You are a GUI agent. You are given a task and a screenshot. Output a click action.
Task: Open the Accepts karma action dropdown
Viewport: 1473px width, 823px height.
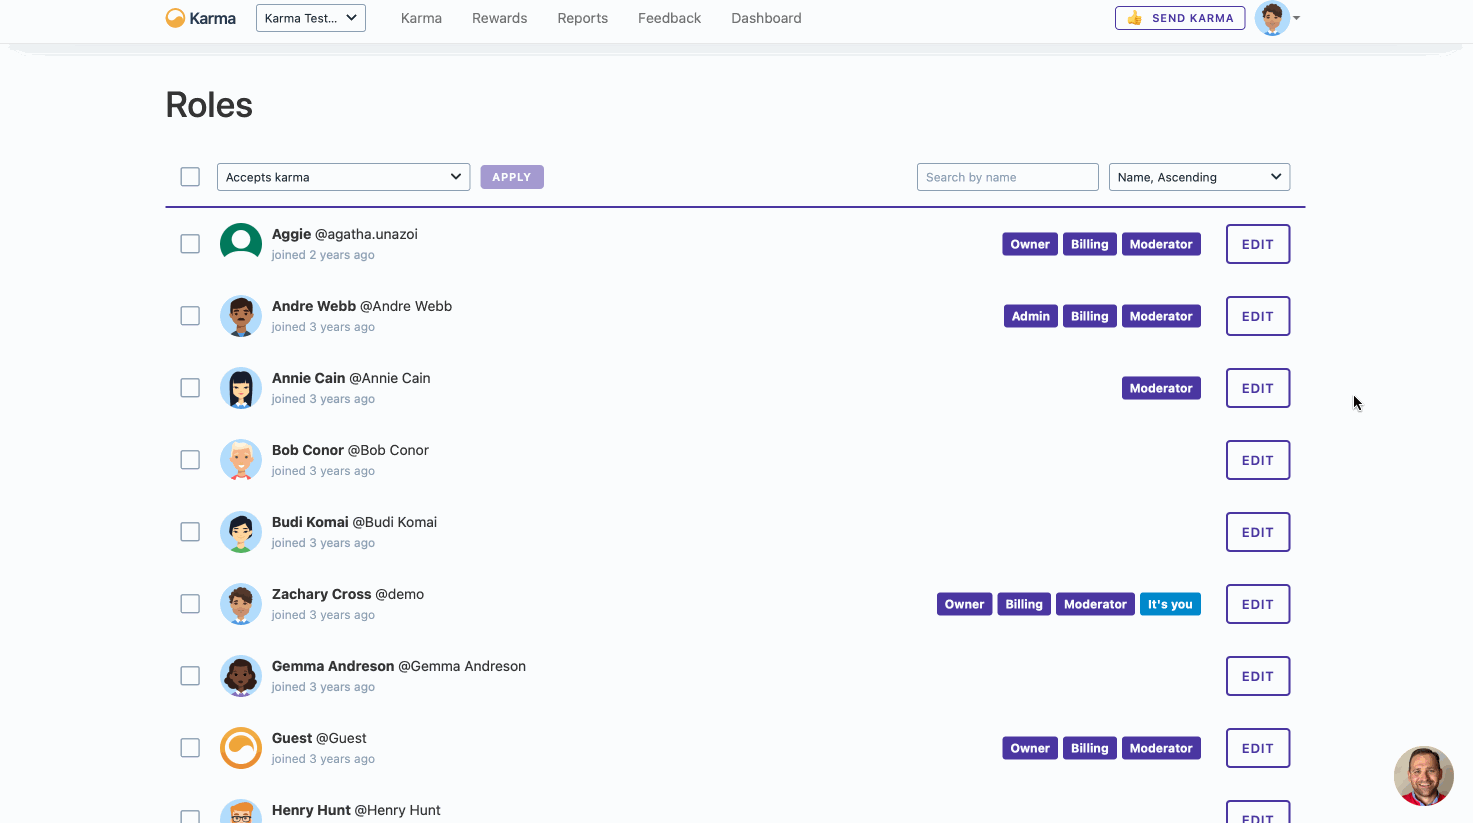[343, 177]
